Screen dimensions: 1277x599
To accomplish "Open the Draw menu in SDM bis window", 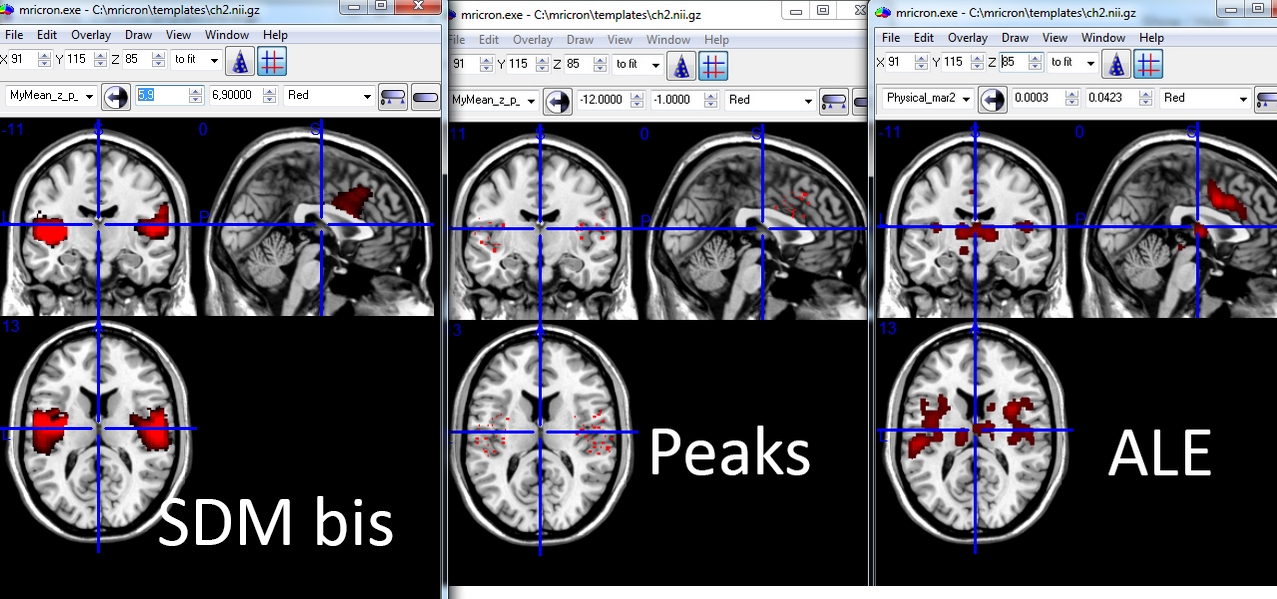I will 138,35.
